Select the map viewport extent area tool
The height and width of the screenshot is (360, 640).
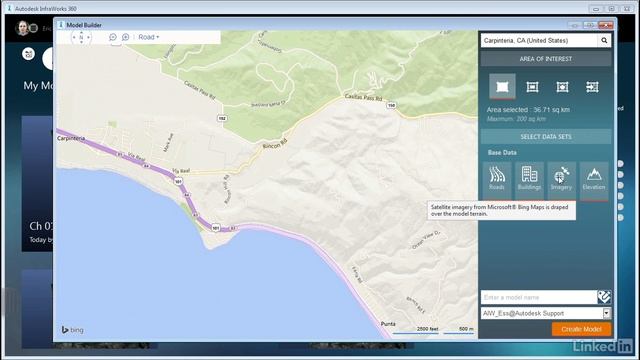tap(502, 87)
